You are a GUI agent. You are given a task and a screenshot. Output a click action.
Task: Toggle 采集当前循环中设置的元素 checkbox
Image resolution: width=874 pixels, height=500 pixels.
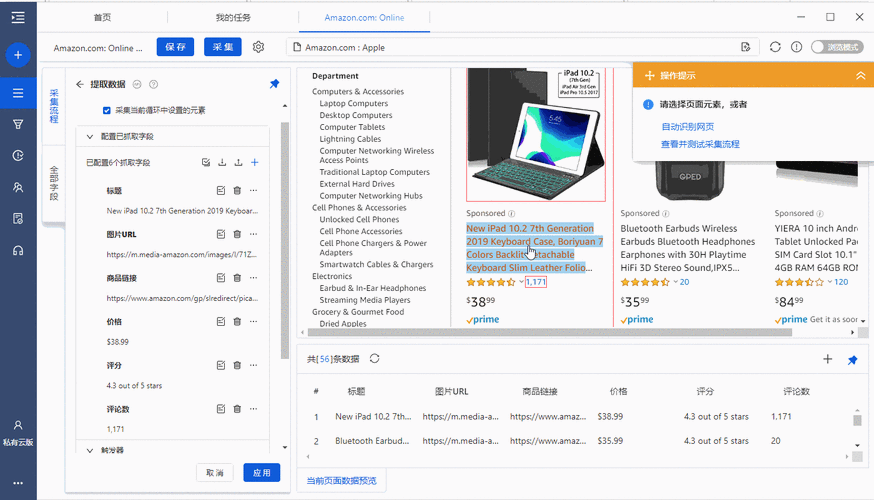pyautogui.click(x=106, y=110)
